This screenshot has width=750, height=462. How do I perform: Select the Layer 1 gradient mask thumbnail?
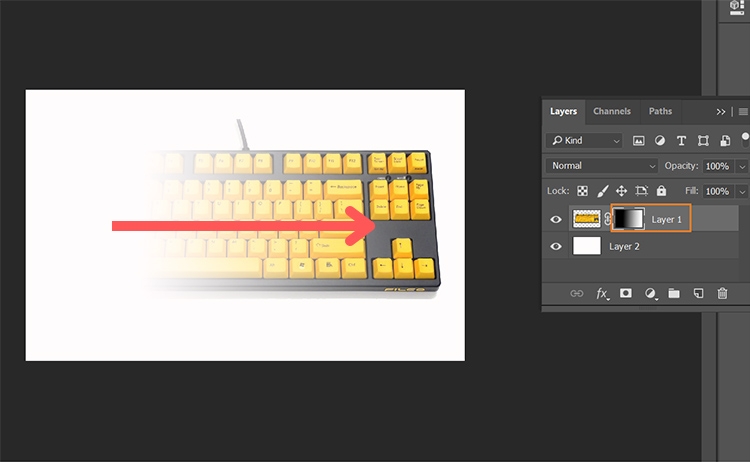pos(629,218)
